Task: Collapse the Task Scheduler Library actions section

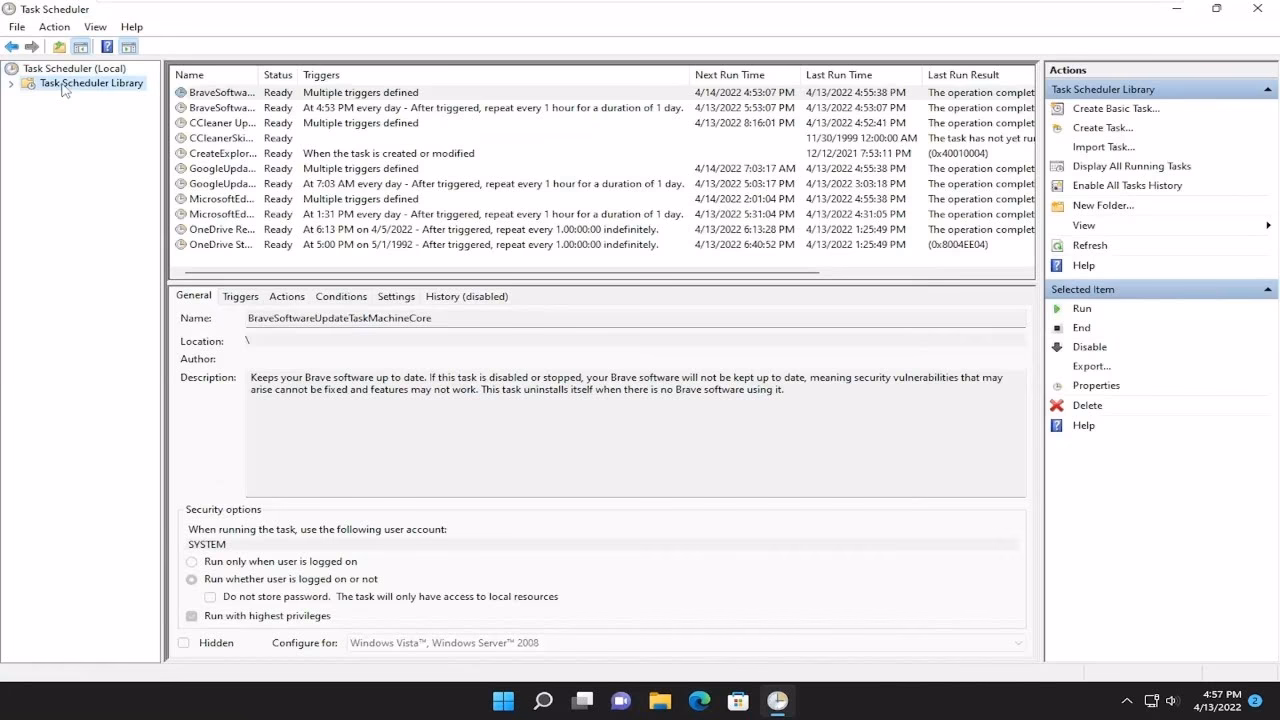Action: pos(1267,88)
